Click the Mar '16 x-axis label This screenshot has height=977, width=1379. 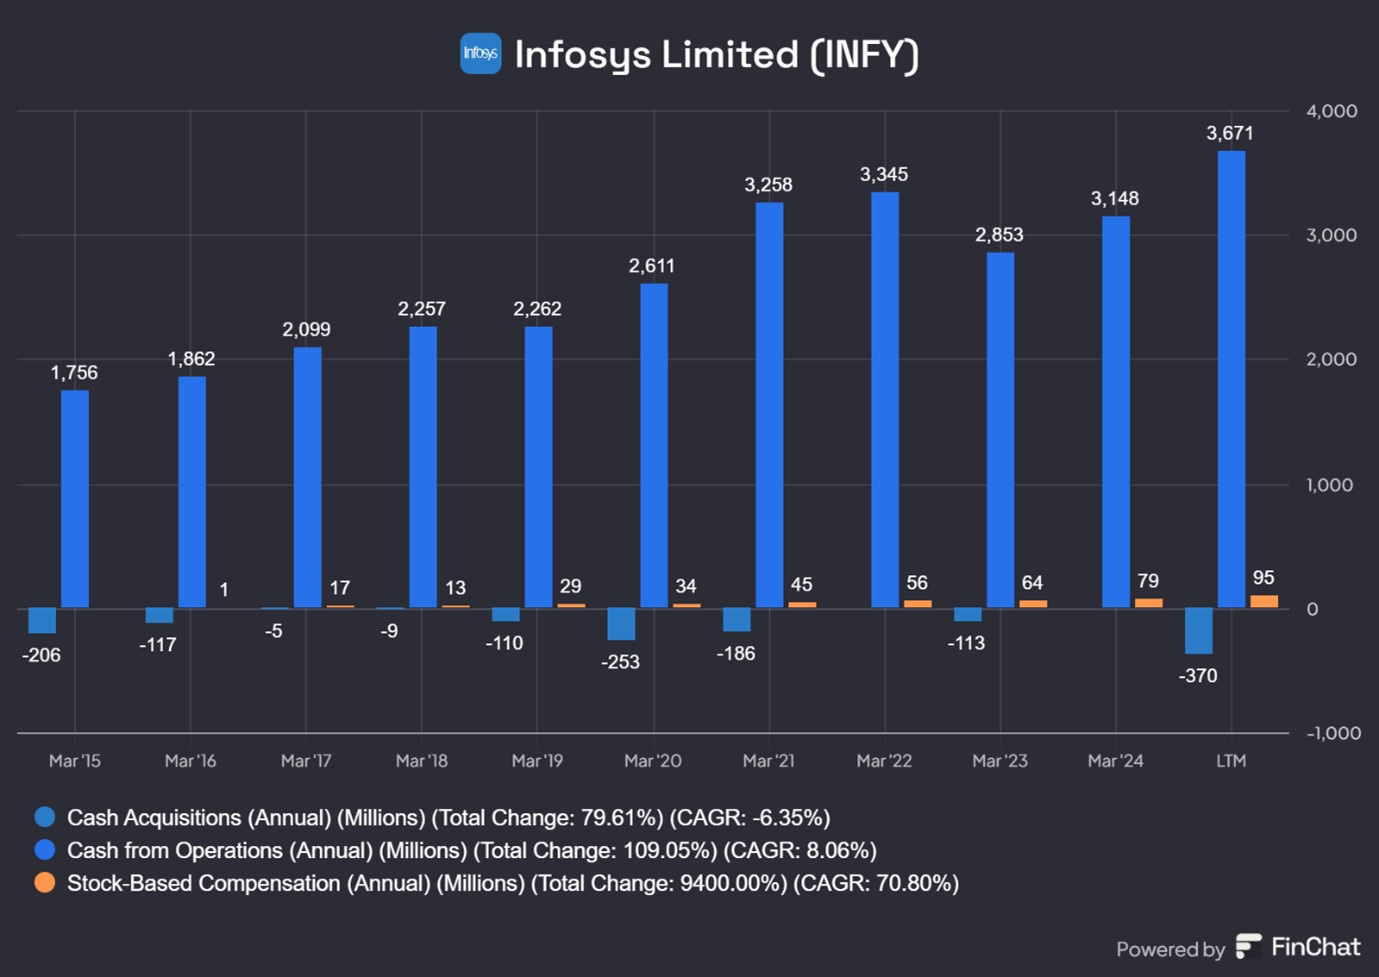pyautogui.click(x=190, y=761)
